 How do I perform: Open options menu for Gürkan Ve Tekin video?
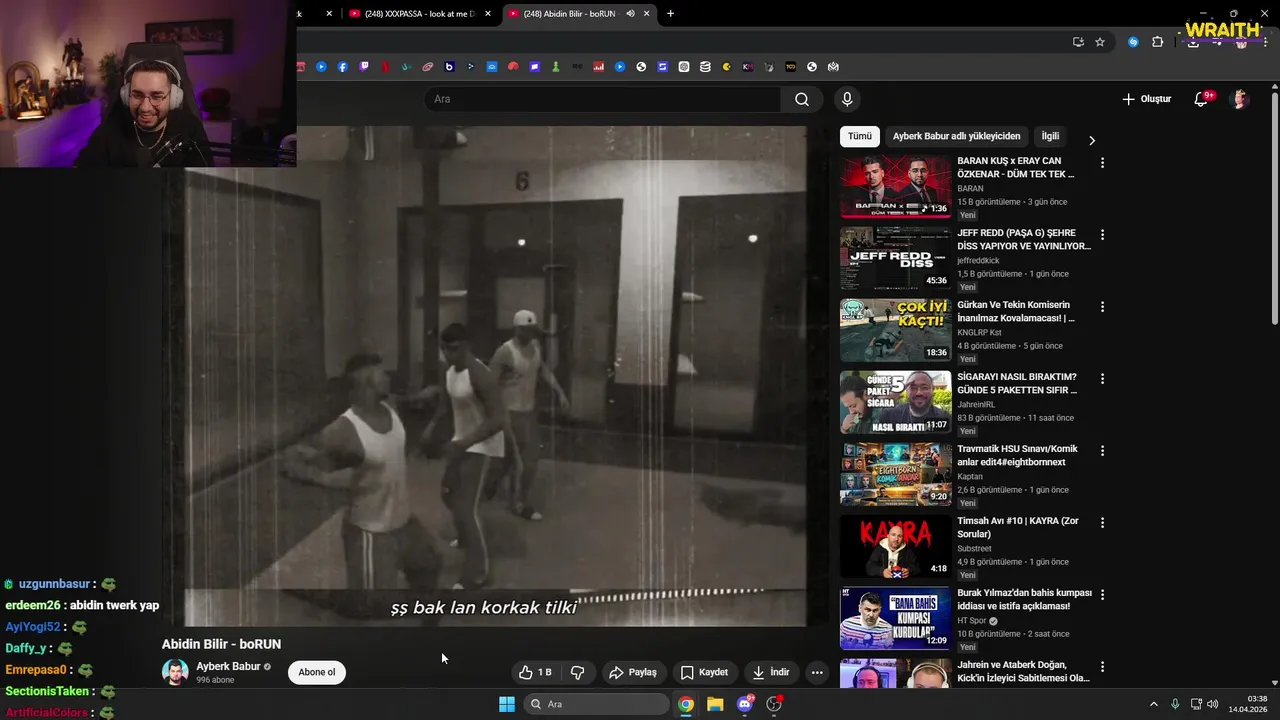[1102, 307]
